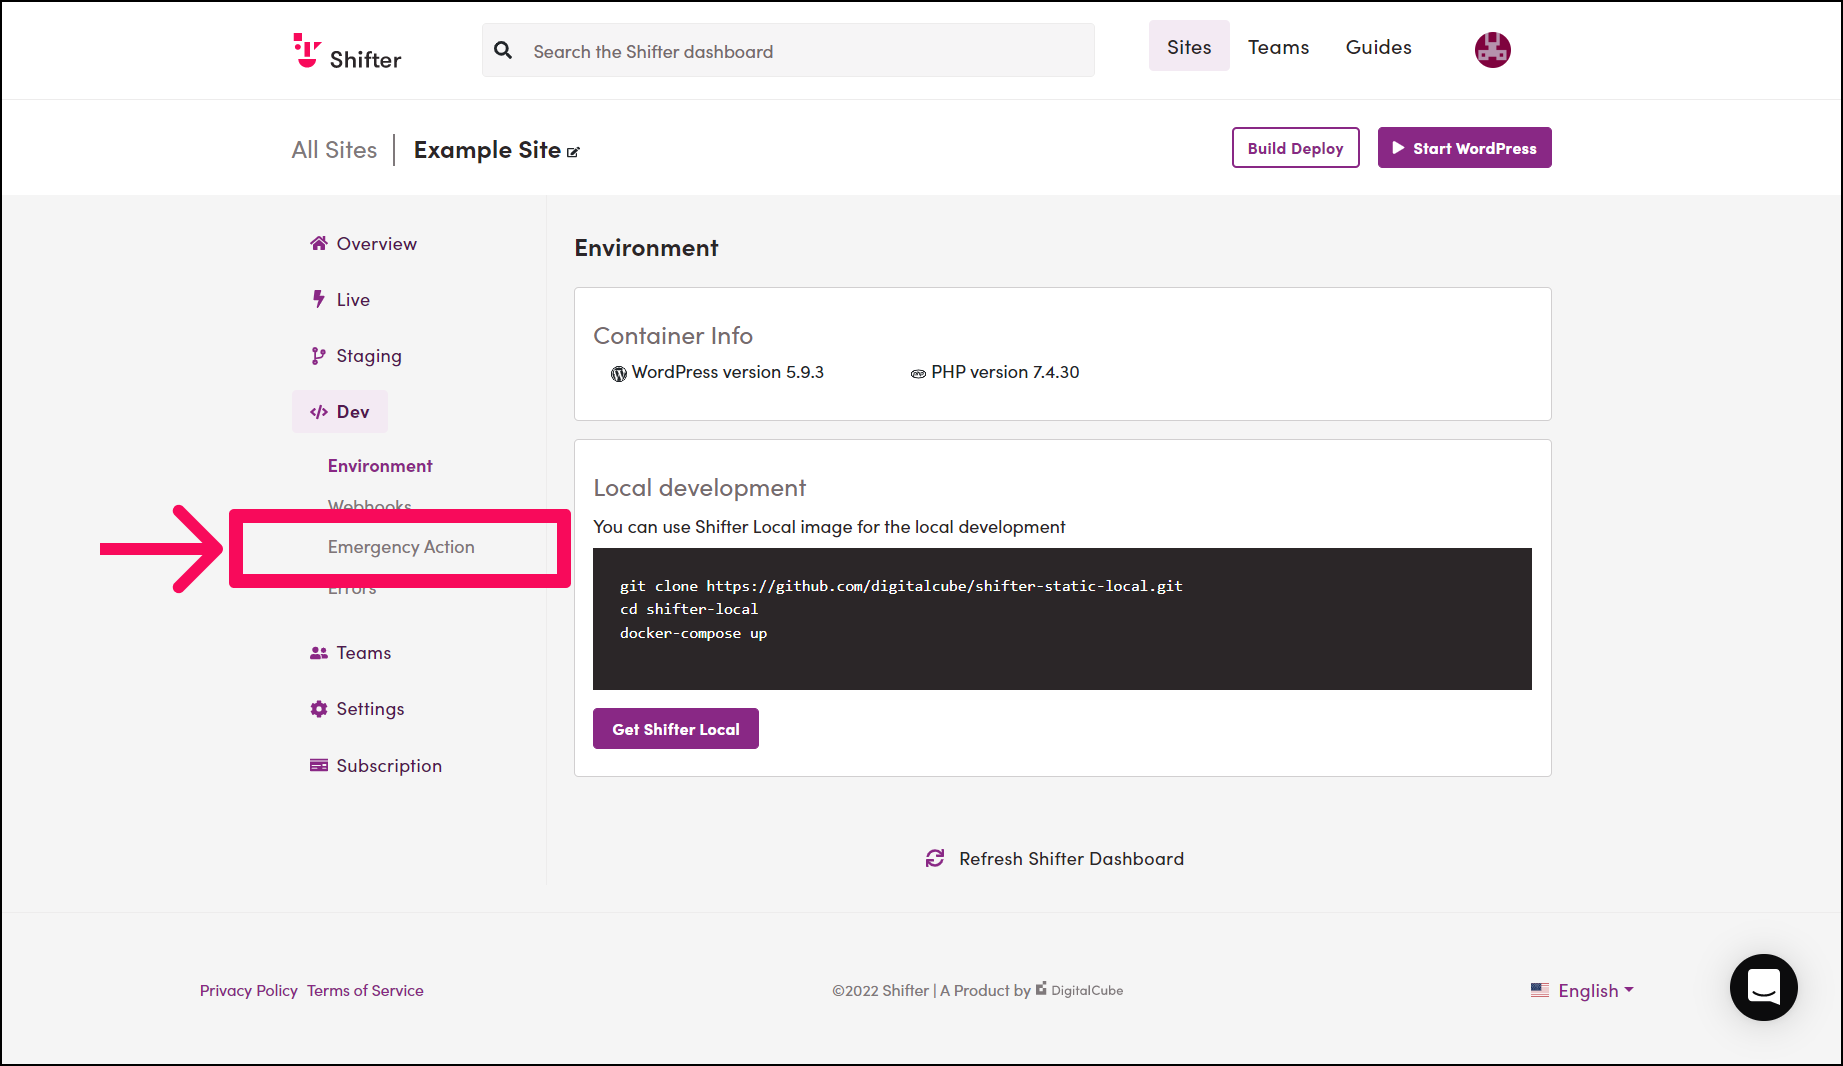Click the Get Shifter Local button
The image size is (1843, 1066).
[676, 729]
